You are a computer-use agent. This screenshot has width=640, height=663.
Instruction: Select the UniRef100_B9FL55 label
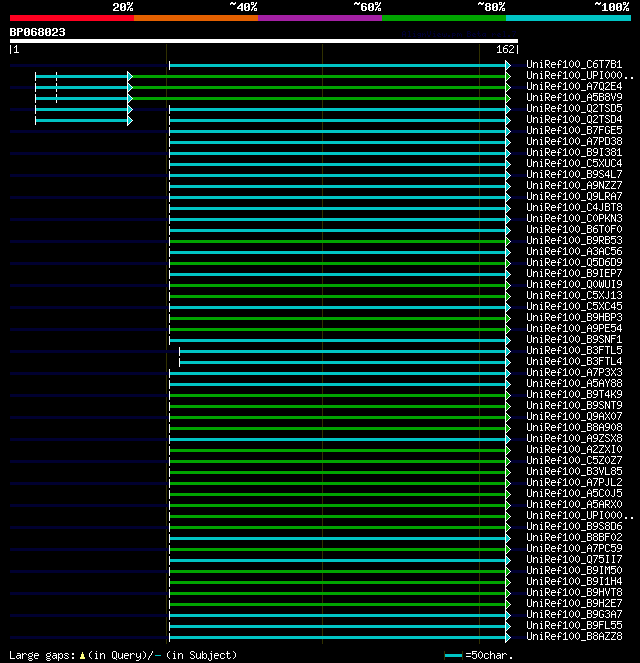click(574, 625)
